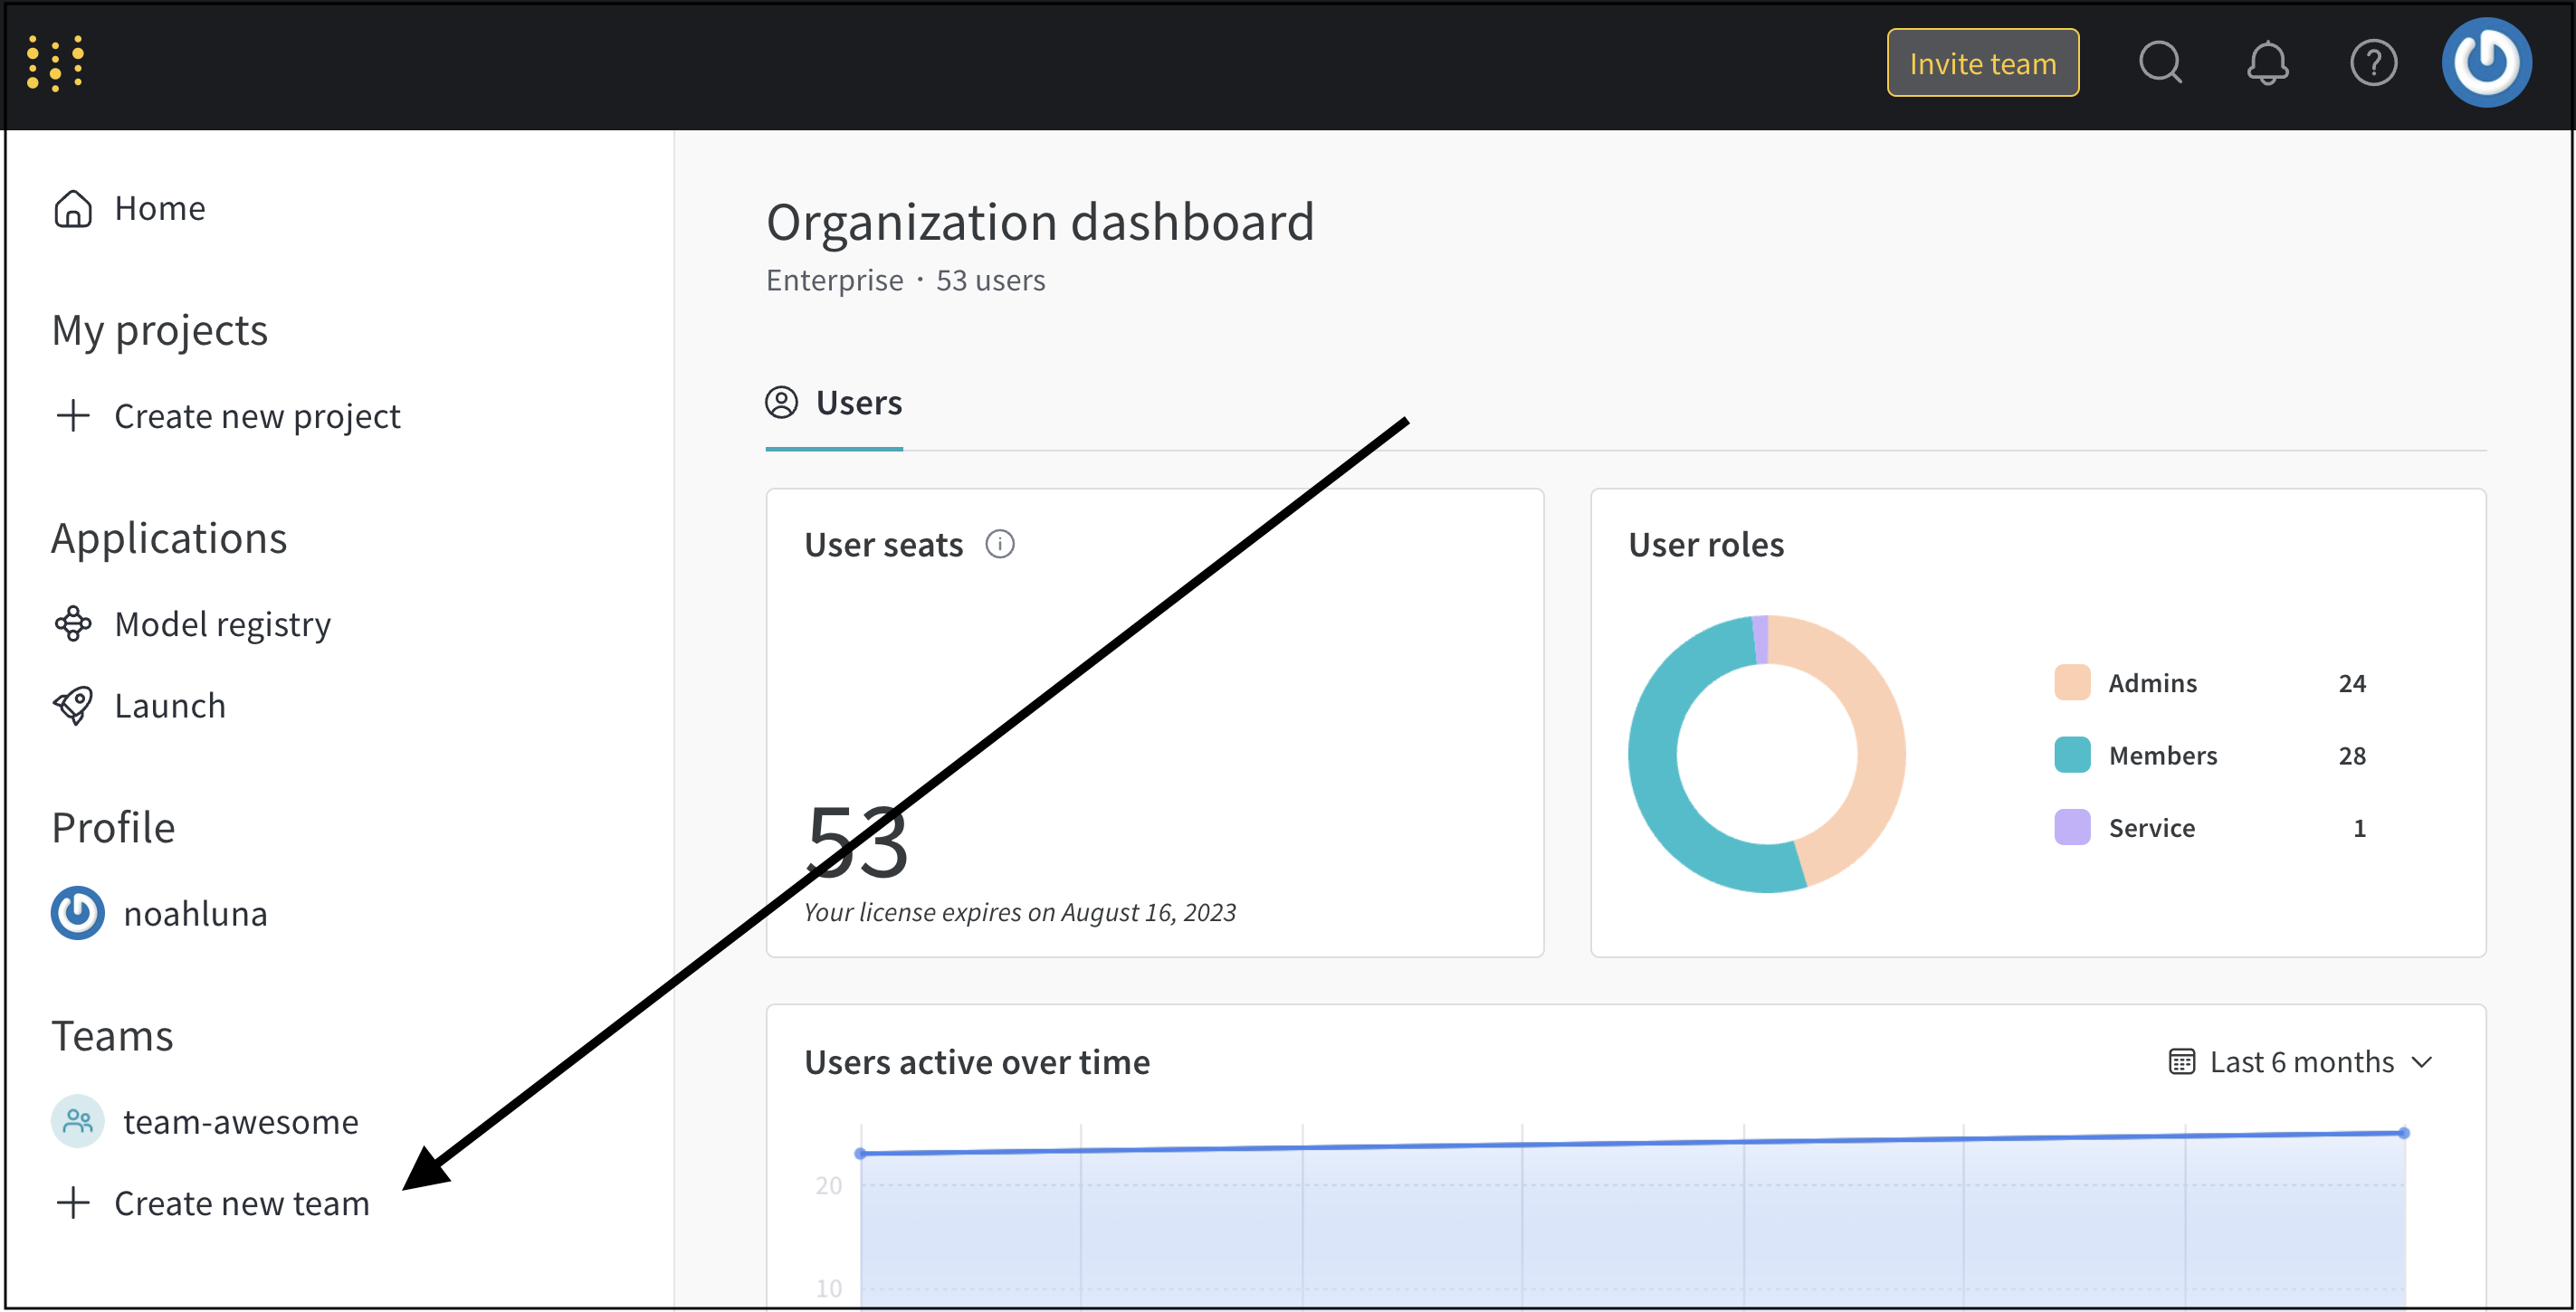Image resolution: width=2576 pixels, height=1312 pixels.
Task: Click the Model registry icon
Action: tap(73, 623)
